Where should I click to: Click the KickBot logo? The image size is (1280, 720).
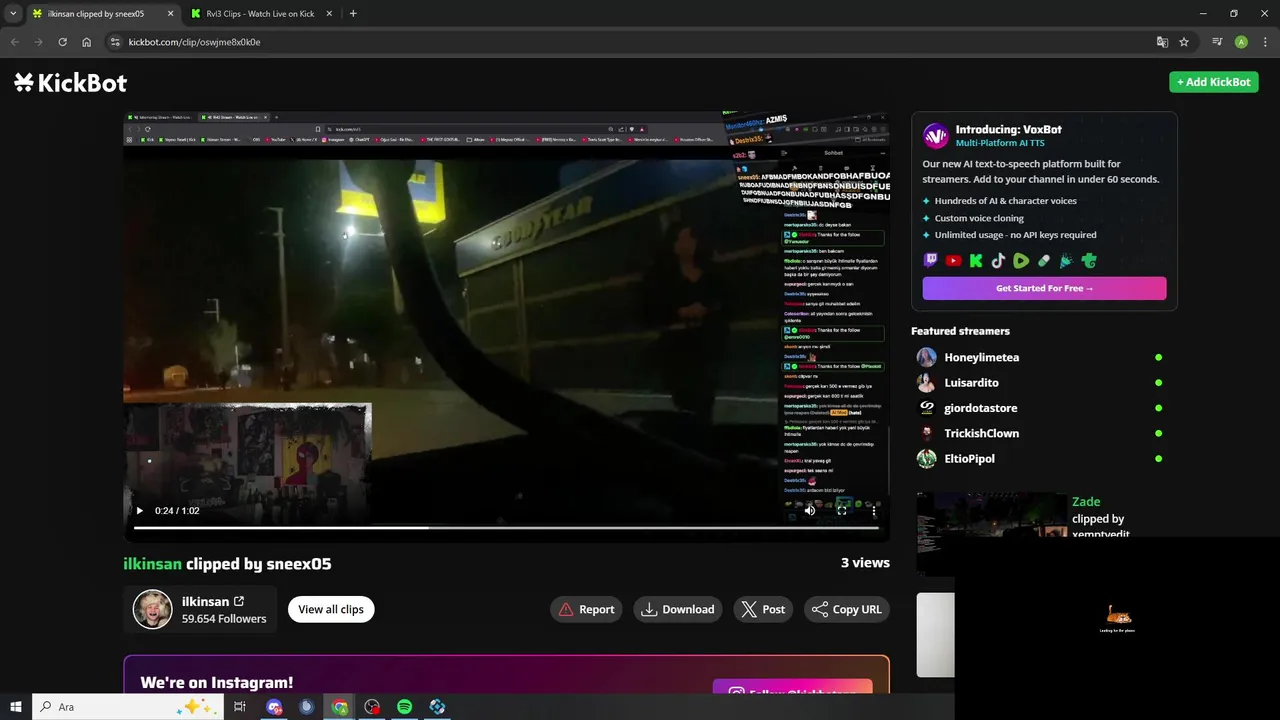tap(70, 82)
